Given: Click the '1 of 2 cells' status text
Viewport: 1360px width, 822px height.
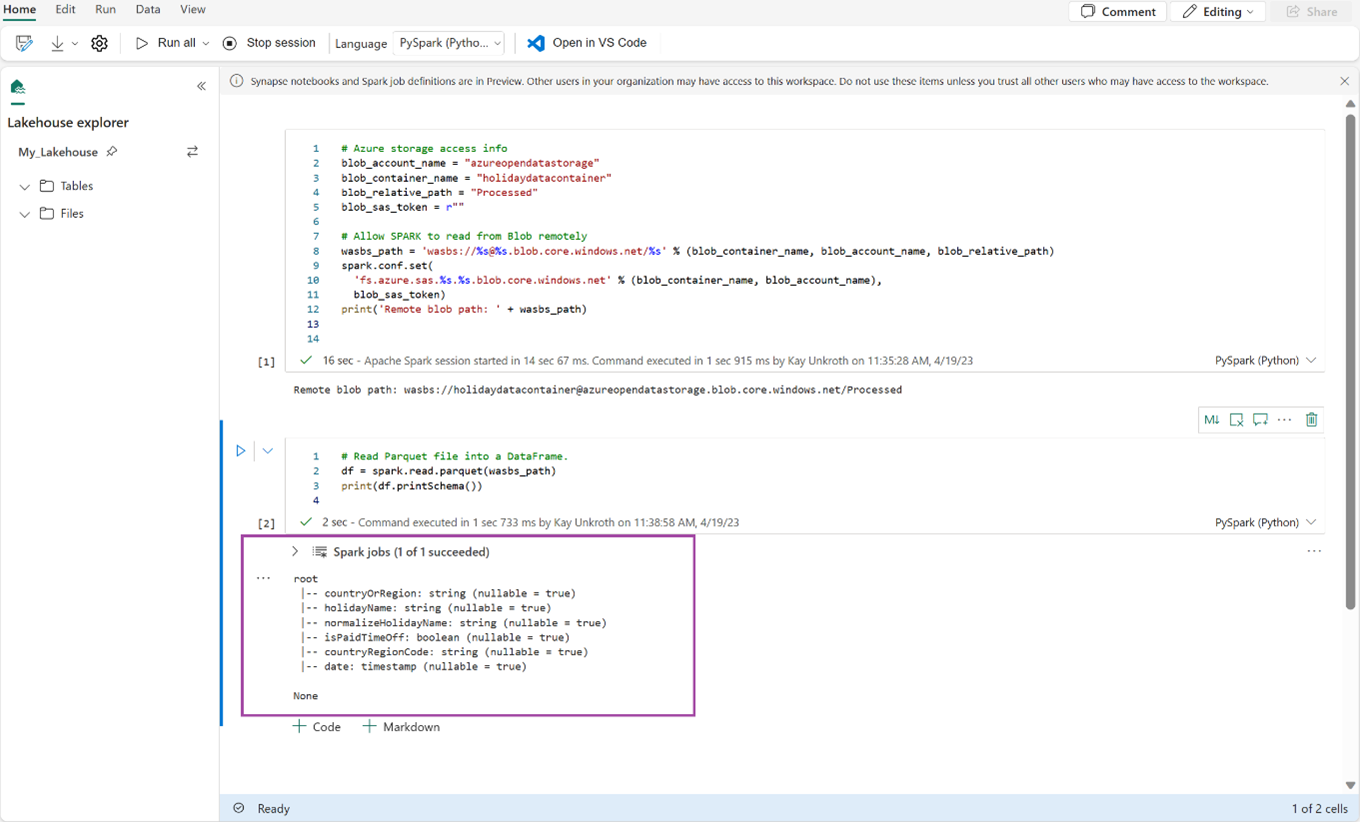Looking at the screenshot, I should (x=1320, y=808).
